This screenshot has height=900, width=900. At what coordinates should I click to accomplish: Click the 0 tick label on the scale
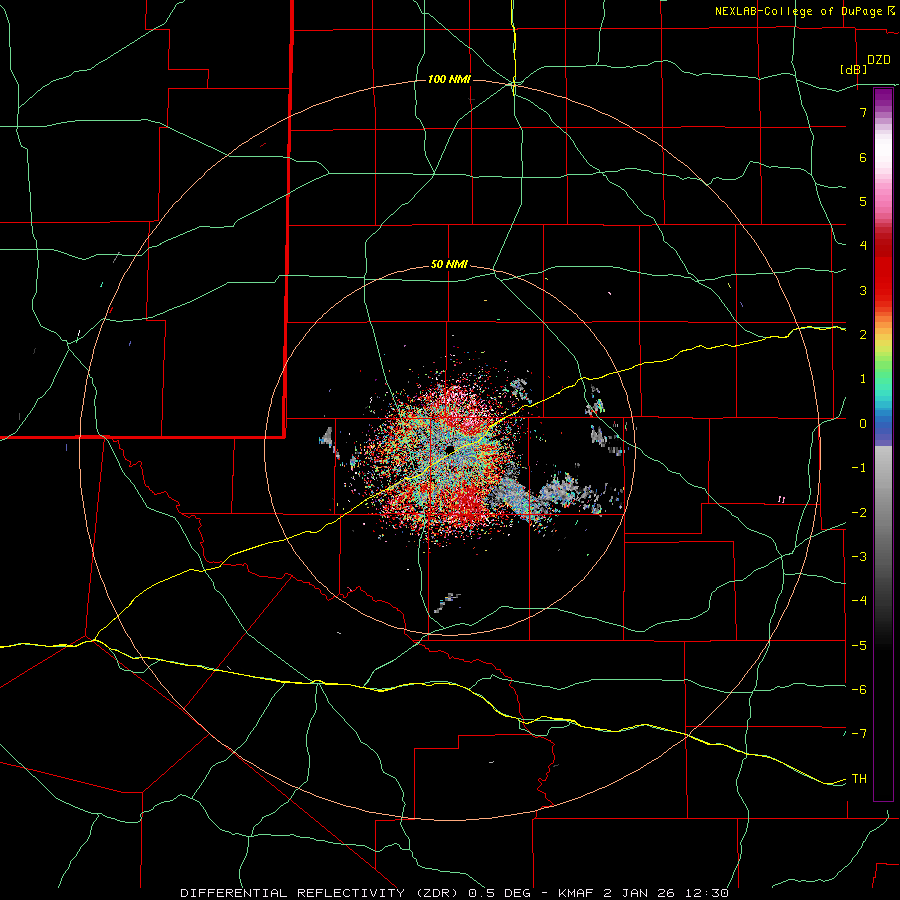tap(863, 423)
